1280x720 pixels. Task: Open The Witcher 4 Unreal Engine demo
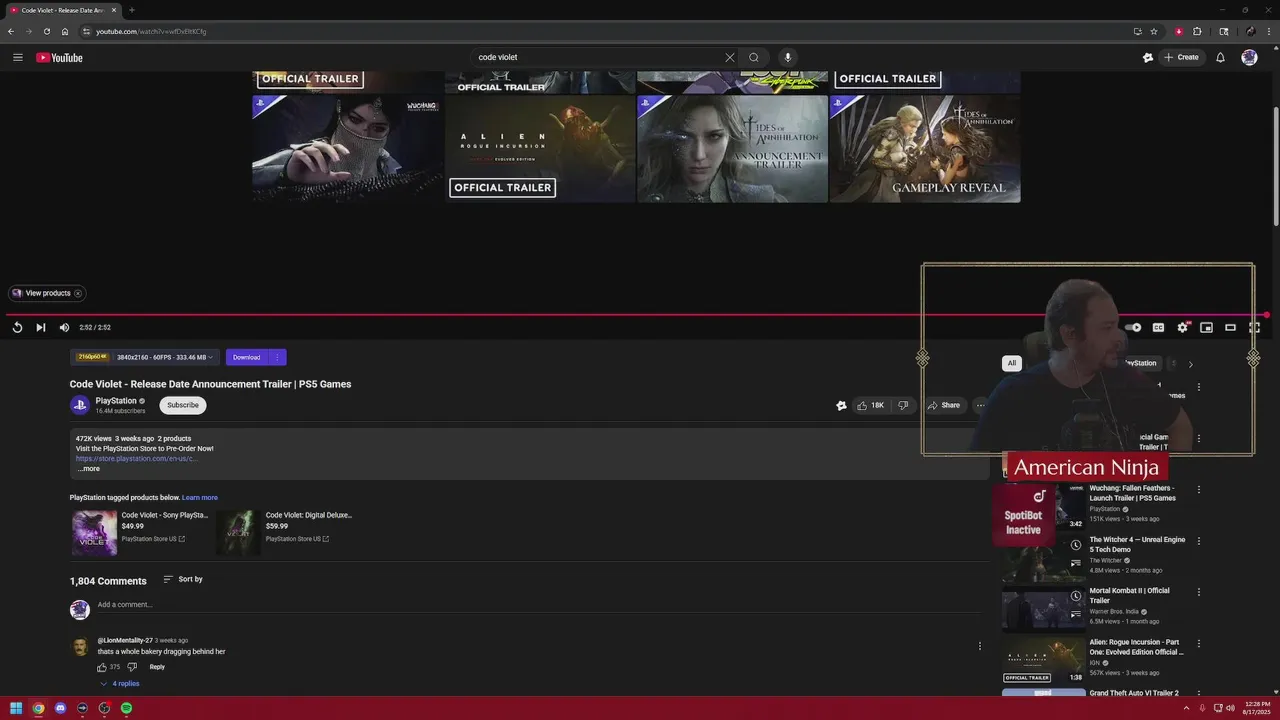1137,544
